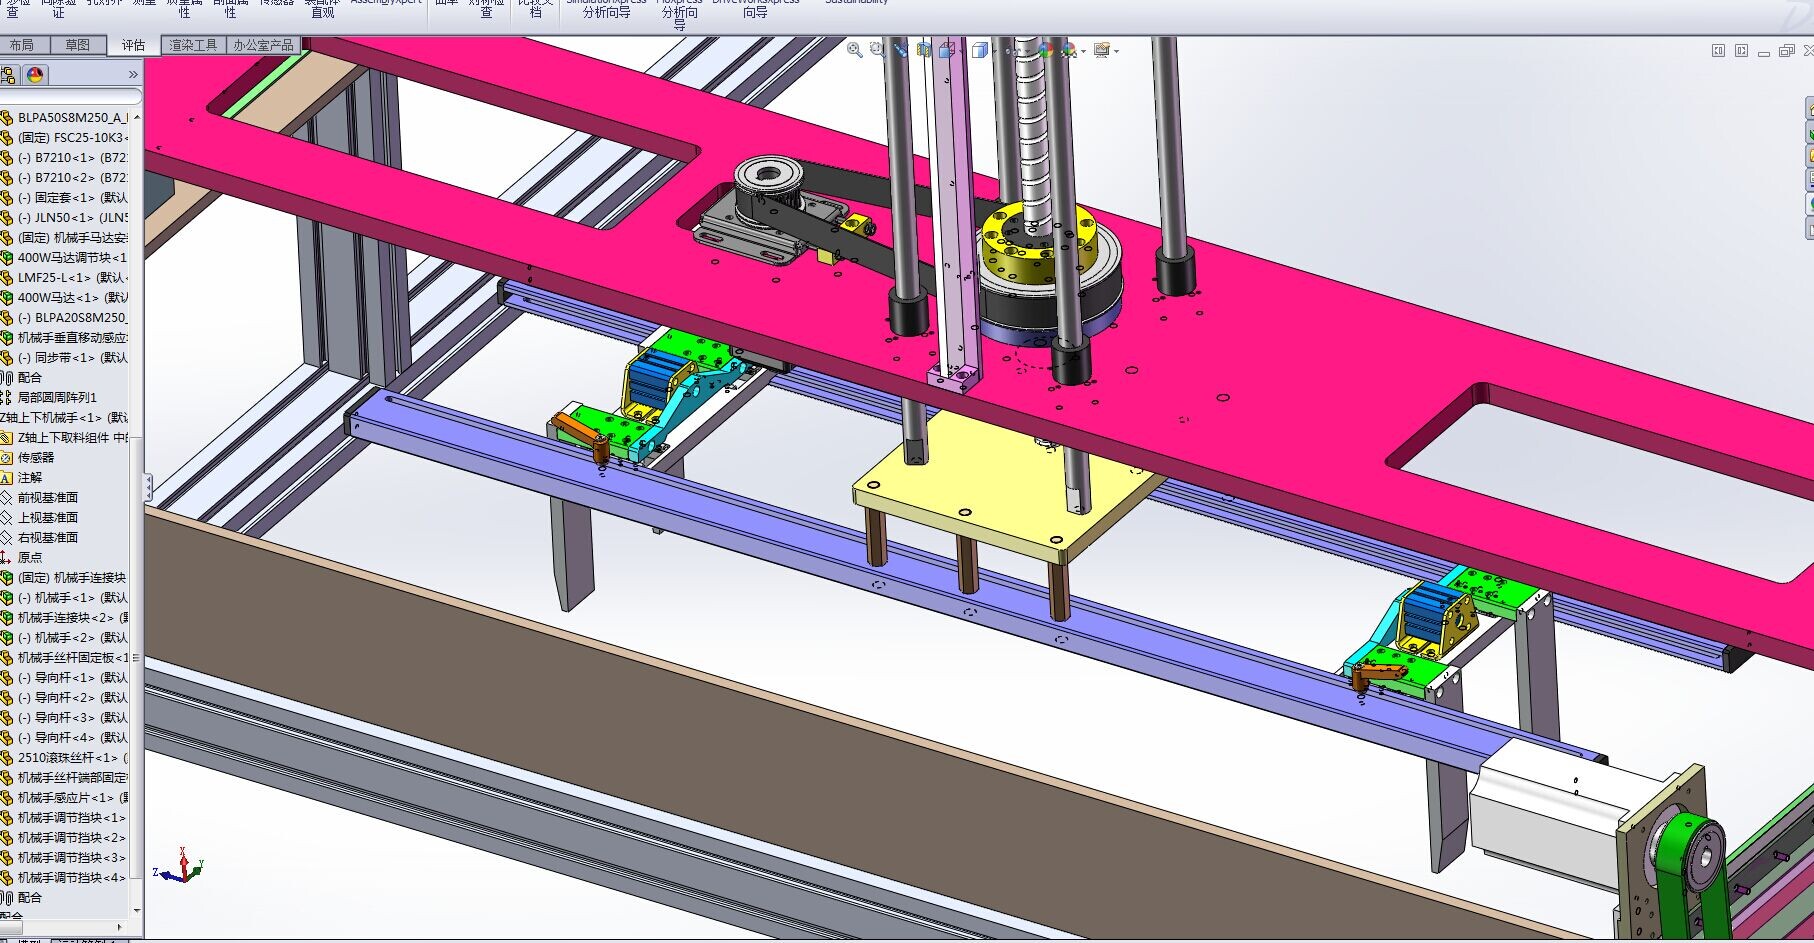Viewport: 1814px width, 943px height.
Task: Select (固定) FSC25-10K3 in feature tree
Action: pos(72,137)
